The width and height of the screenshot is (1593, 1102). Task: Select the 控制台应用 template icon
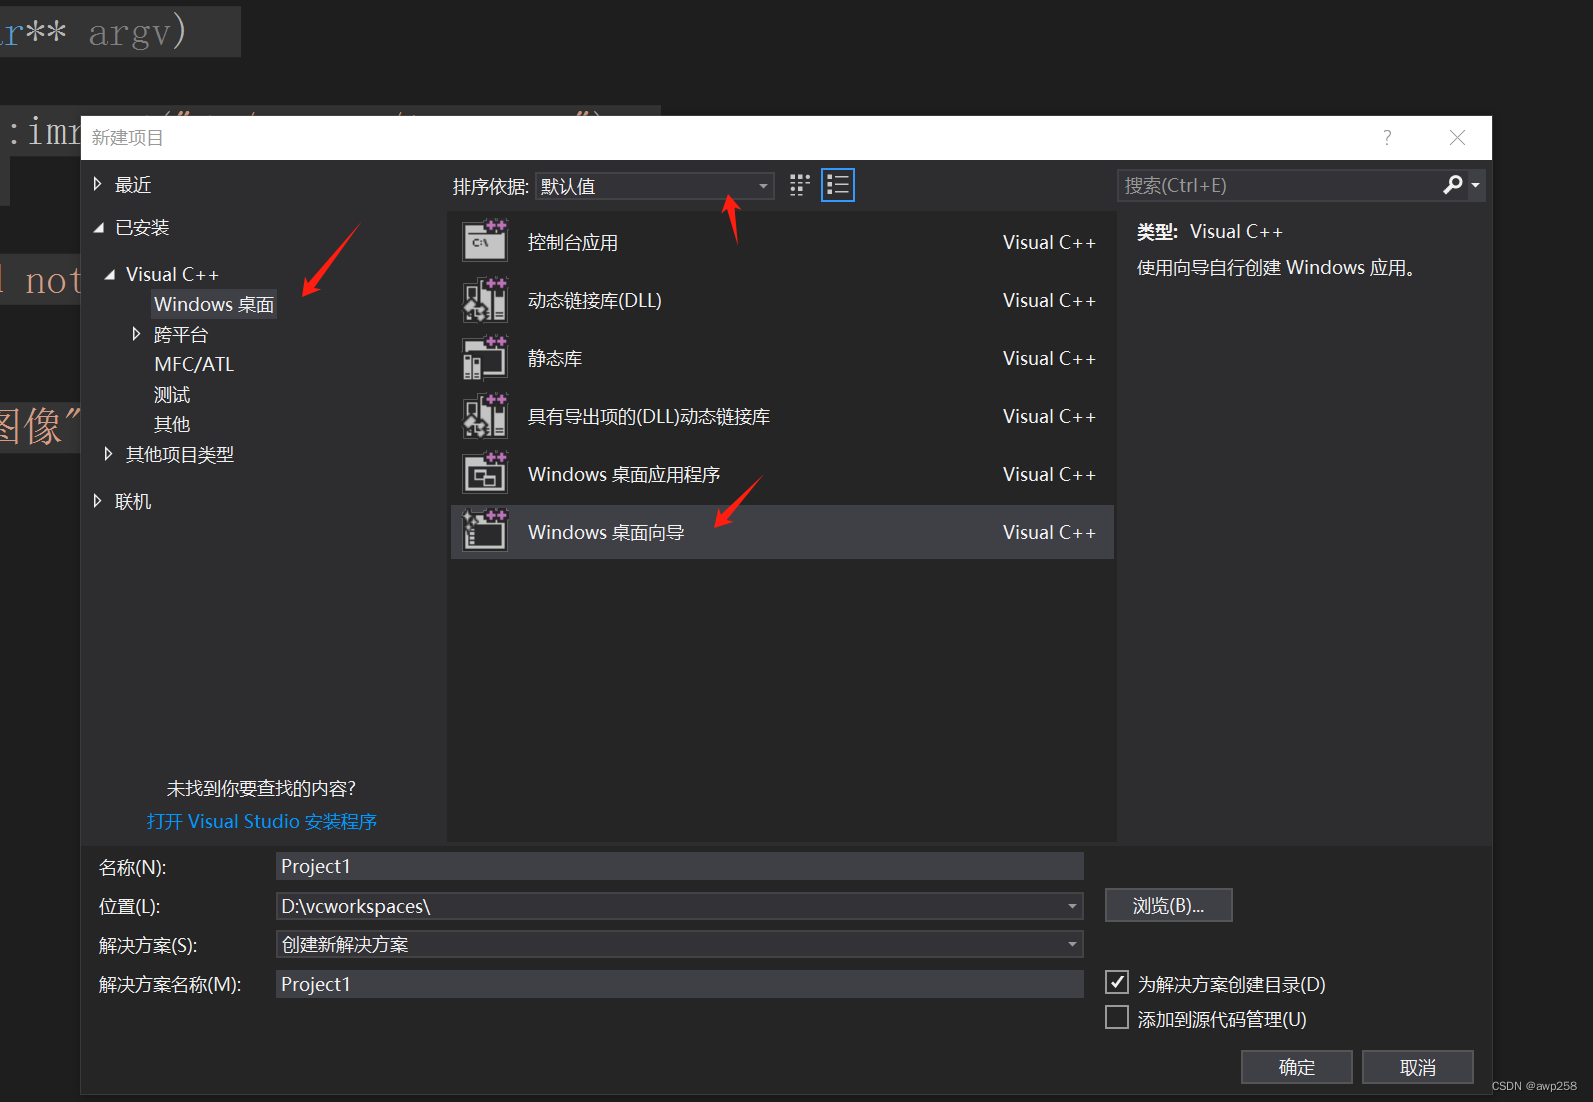pos(485,241)
